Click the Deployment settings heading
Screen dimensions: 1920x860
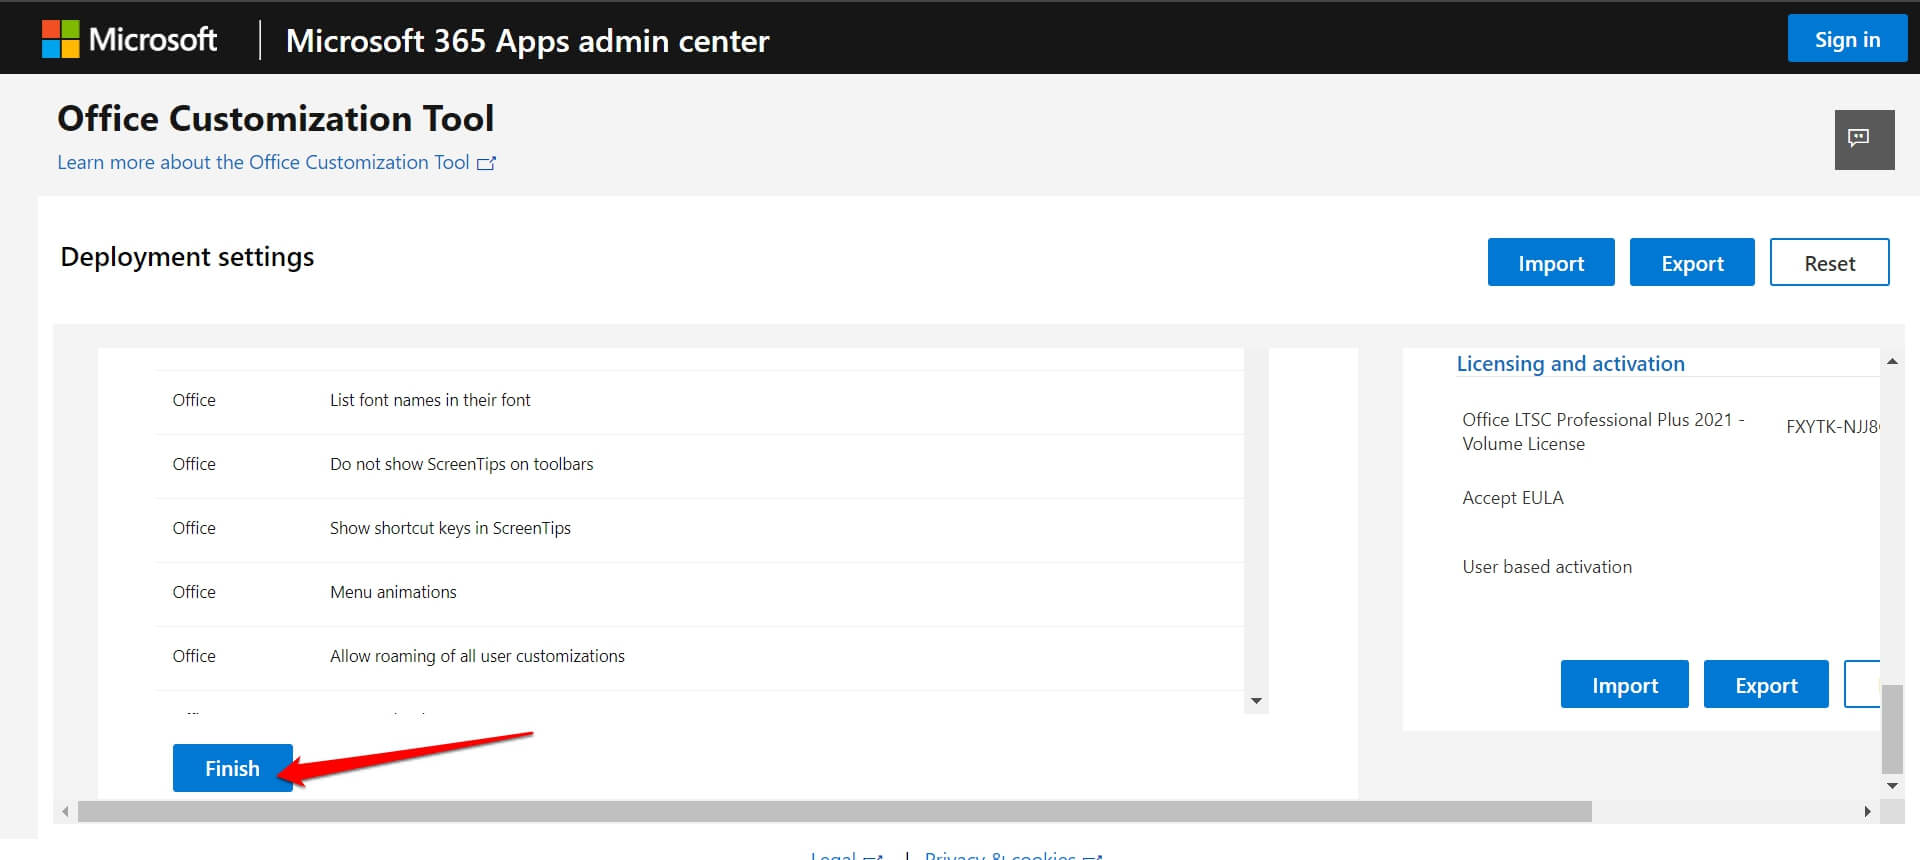tap(187, 257)
